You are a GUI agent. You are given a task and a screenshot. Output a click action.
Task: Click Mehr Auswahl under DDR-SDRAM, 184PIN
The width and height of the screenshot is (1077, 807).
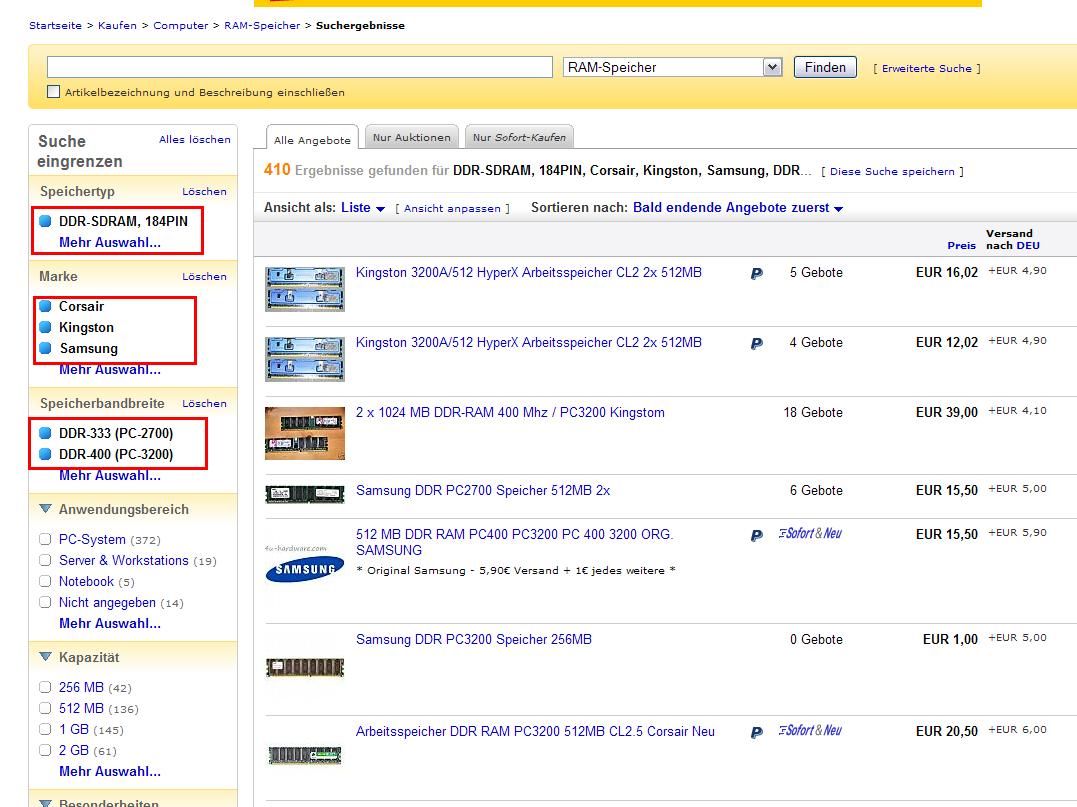click(x=110, y=242)
